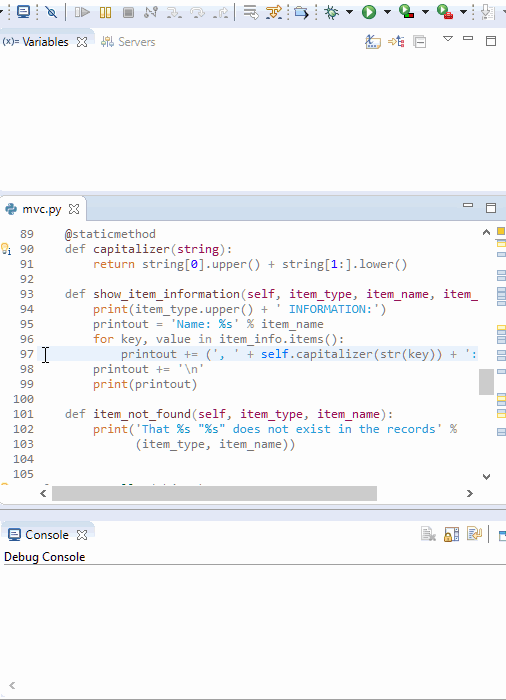Click line number 97 in the gutter
Viewport: 506px width, 700px height.
click(27, 354)
